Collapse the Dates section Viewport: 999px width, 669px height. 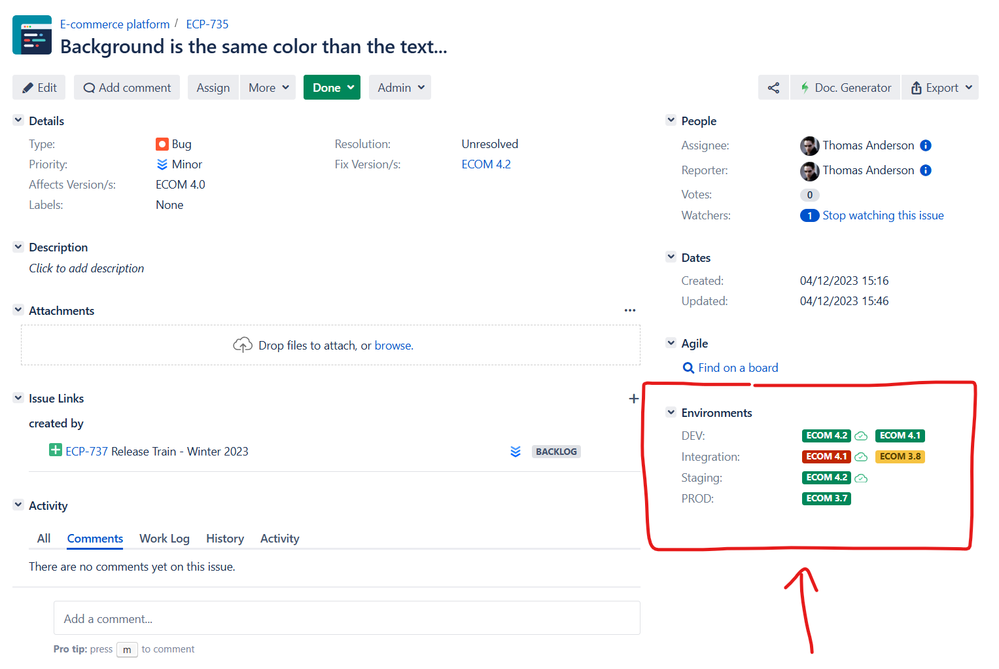[670, 257]
